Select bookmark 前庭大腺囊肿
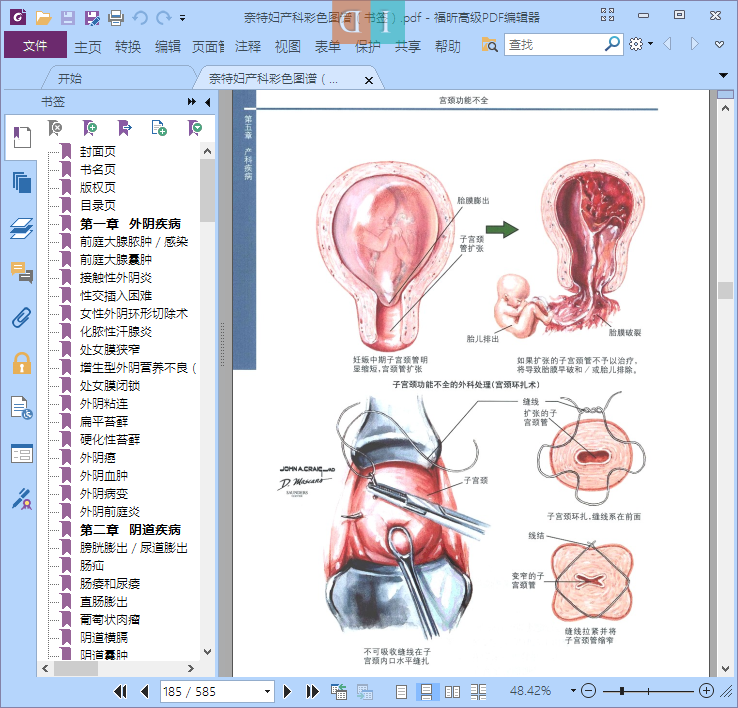 click(116, 260)
